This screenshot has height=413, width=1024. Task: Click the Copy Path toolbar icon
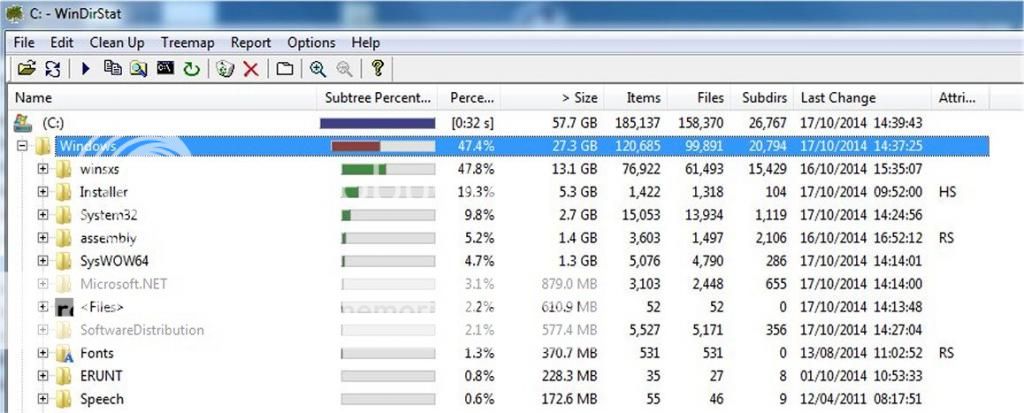click(113, 68)
